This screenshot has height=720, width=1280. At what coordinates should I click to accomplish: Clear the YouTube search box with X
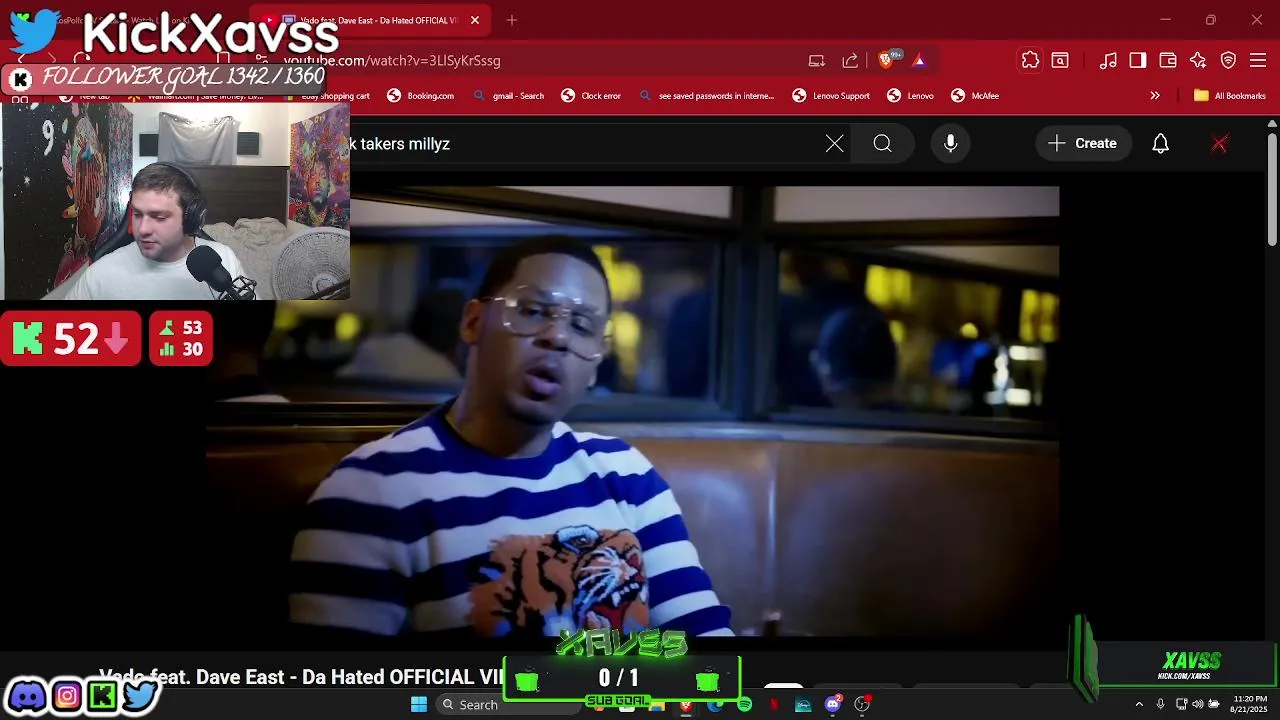tap(834, 144)
